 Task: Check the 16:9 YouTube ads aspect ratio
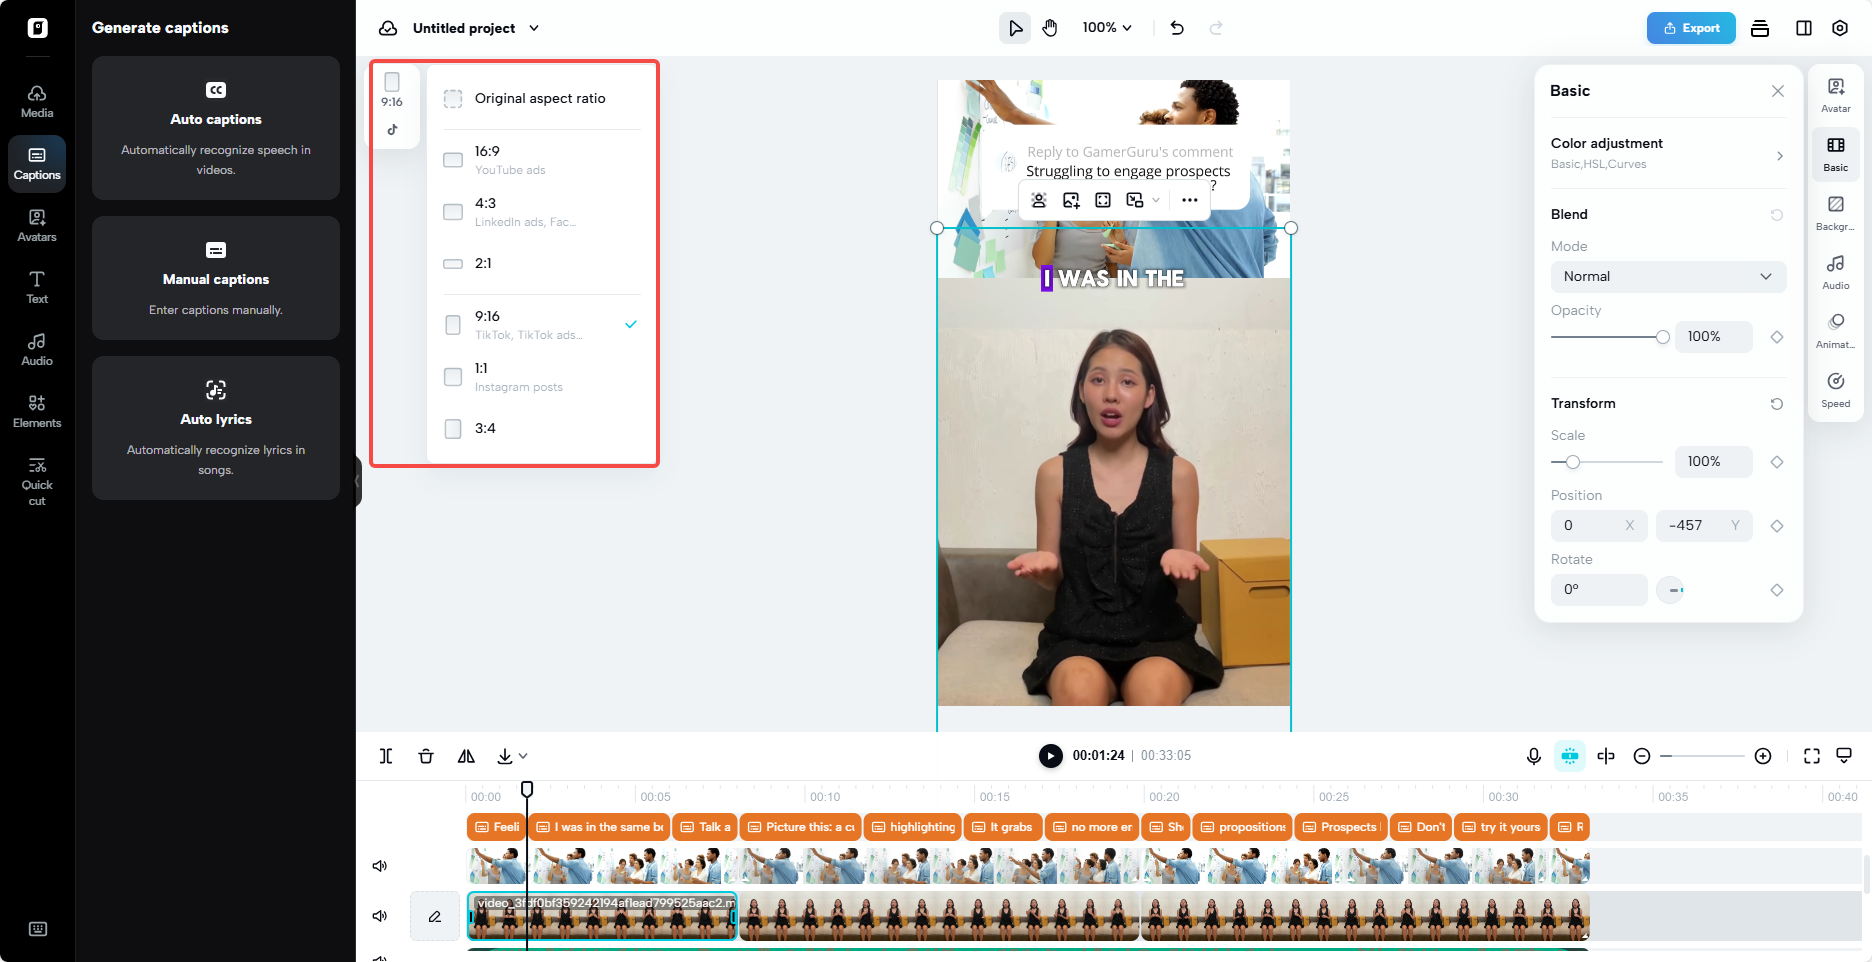(452, 159)
